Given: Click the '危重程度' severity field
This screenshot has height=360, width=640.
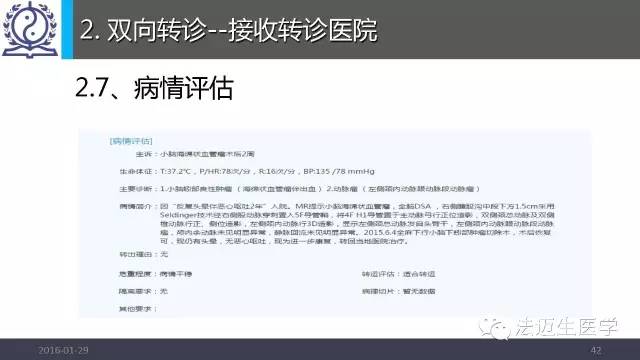Looking at the screenshot, I should click(156, 274).
